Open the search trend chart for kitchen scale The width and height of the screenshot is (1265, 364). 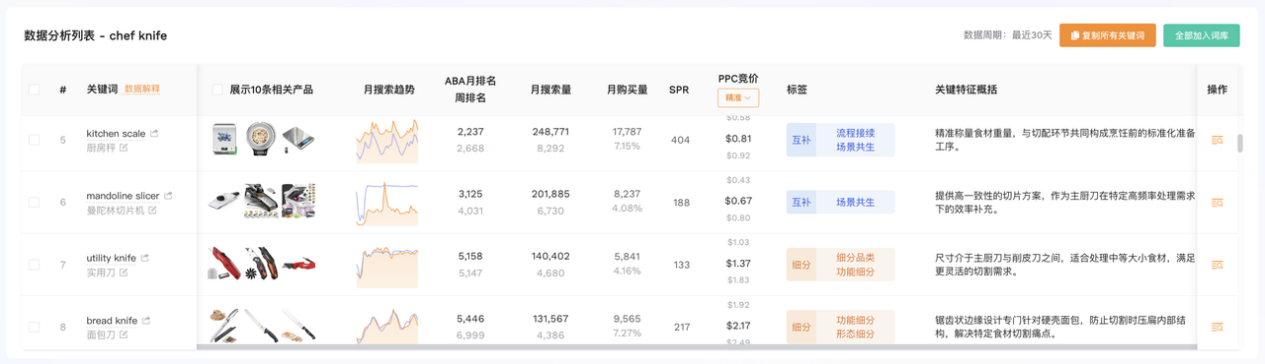click(x=387, y=141)
